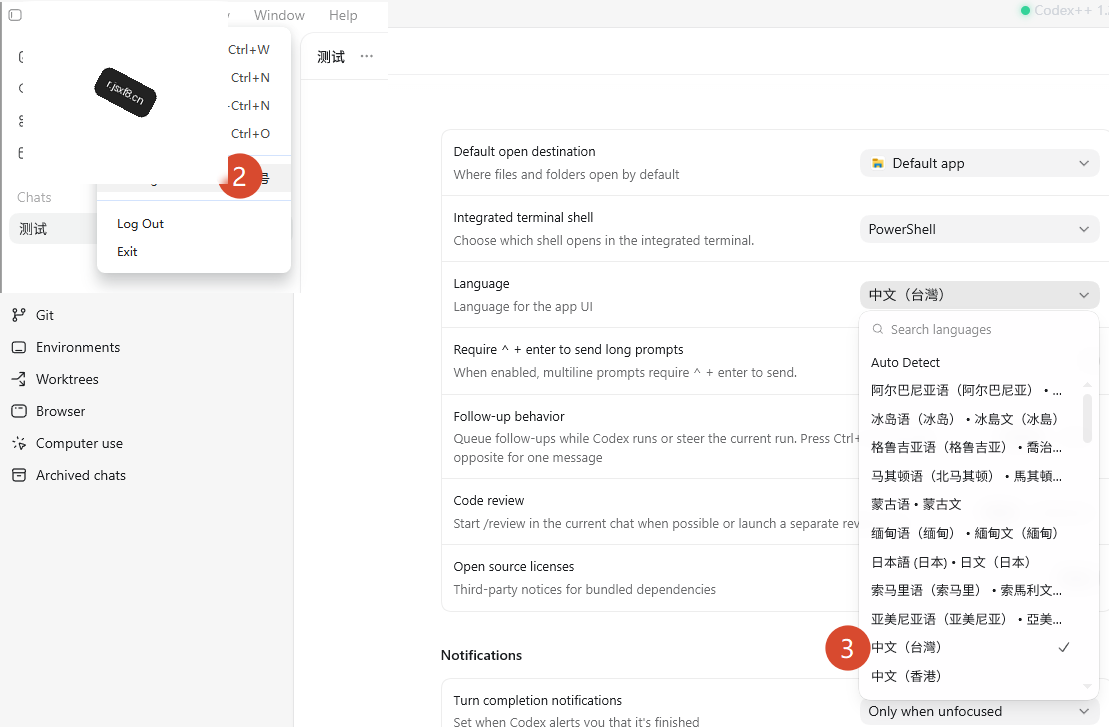Switch to the 测试 tab
Image resolution: width=1109 pixels, height=727 pixels.
pos(331,57)
